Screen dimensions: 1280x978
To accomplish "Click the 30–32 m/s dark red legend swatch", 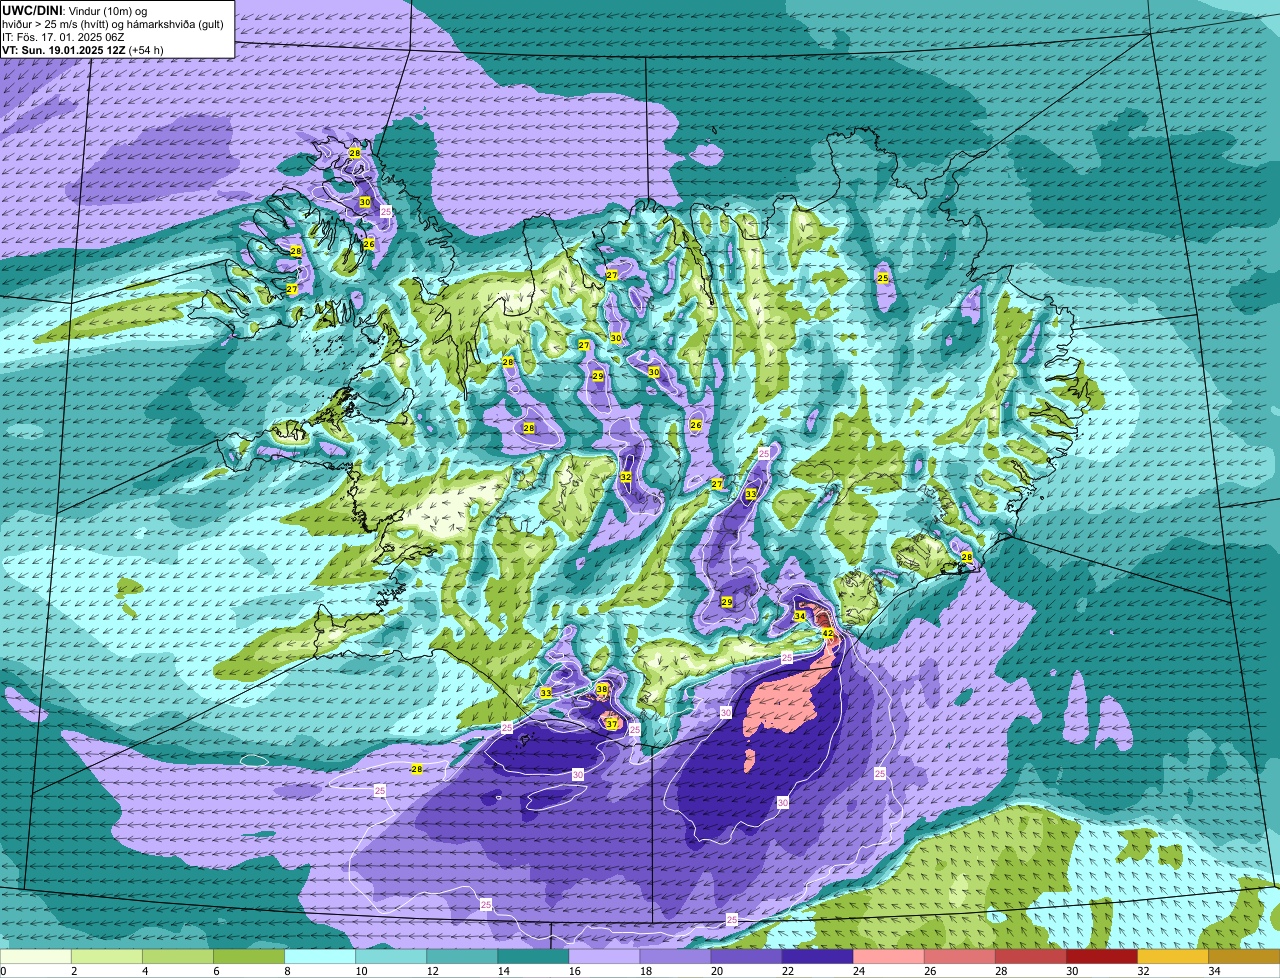I will (x=1102, y=956).
